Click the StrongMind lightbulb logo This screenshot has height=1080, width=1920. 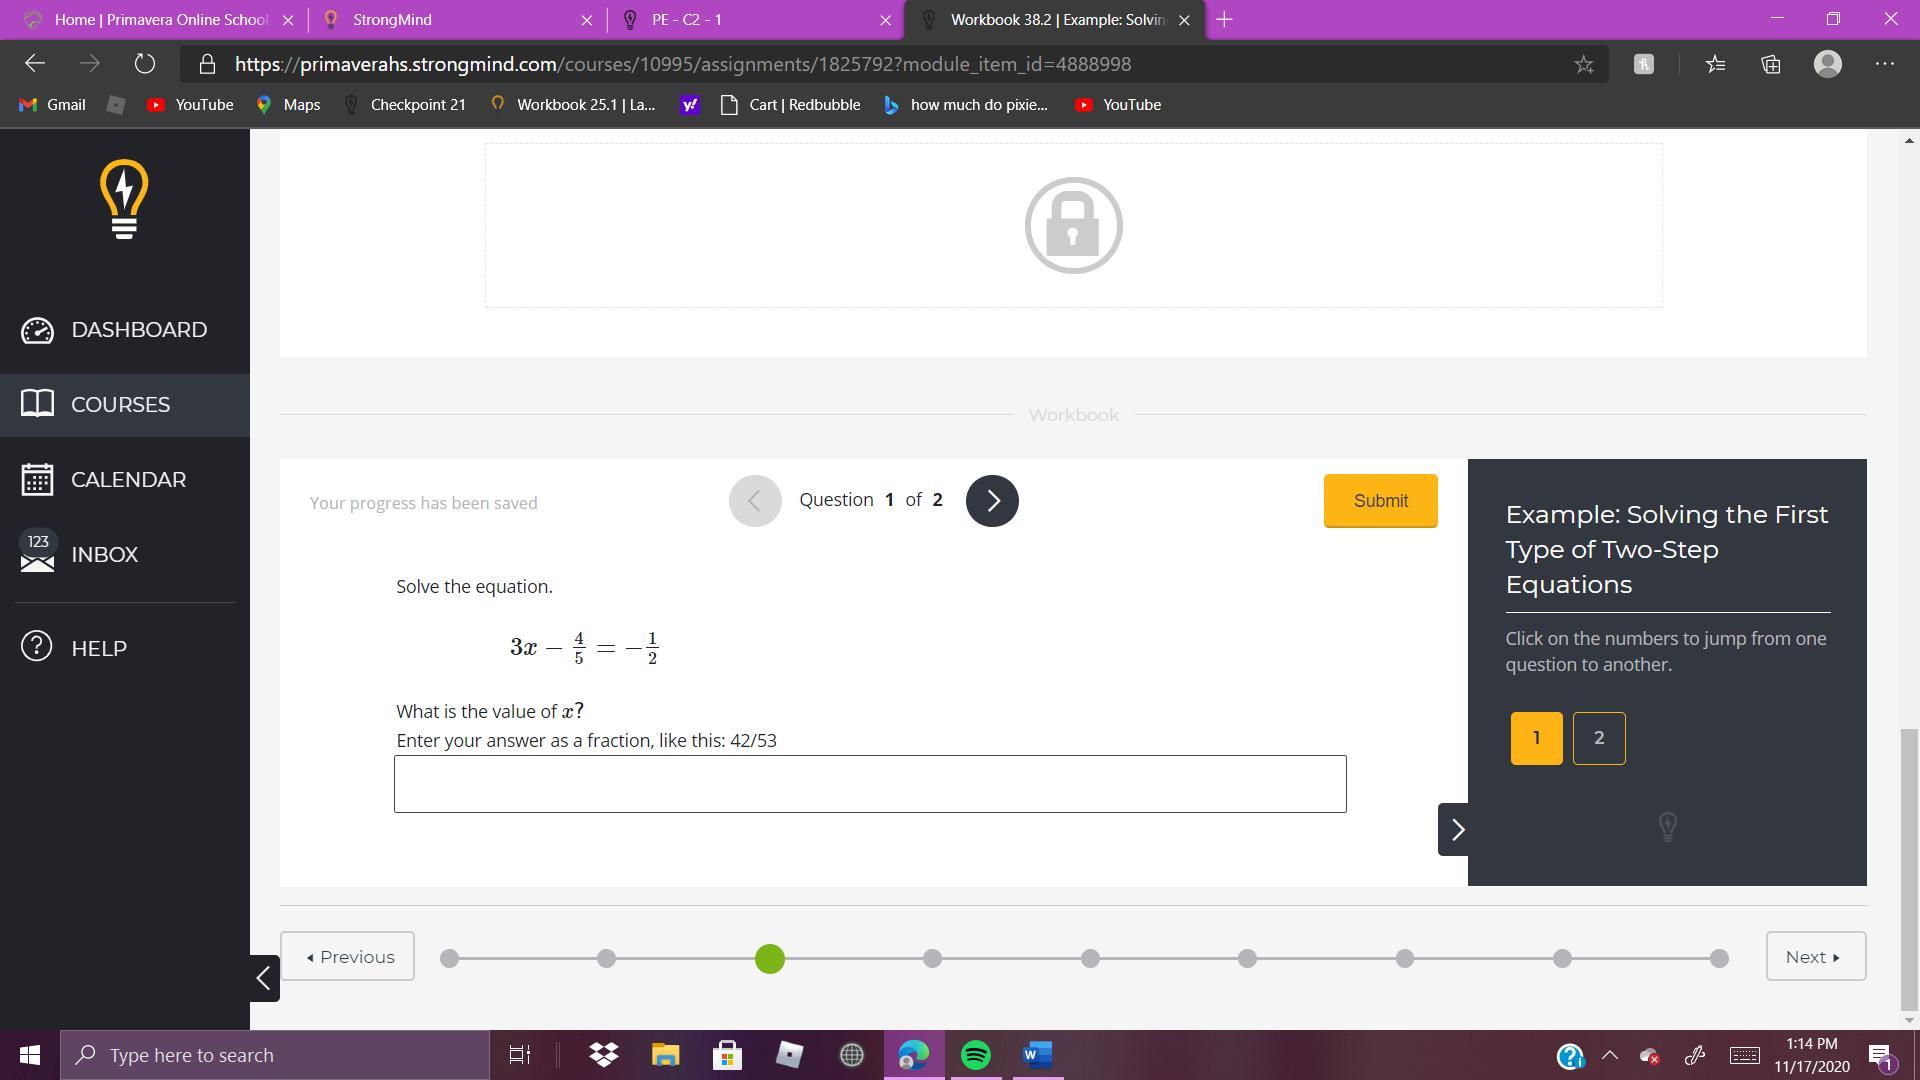[x=124, y=200]
